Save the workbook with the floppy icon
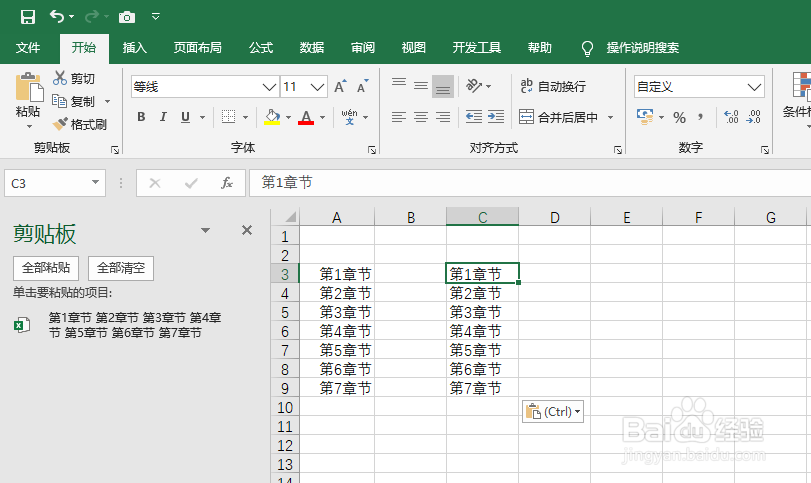The image size is (811, 483). pyautogui.click(x=27, y=17)
